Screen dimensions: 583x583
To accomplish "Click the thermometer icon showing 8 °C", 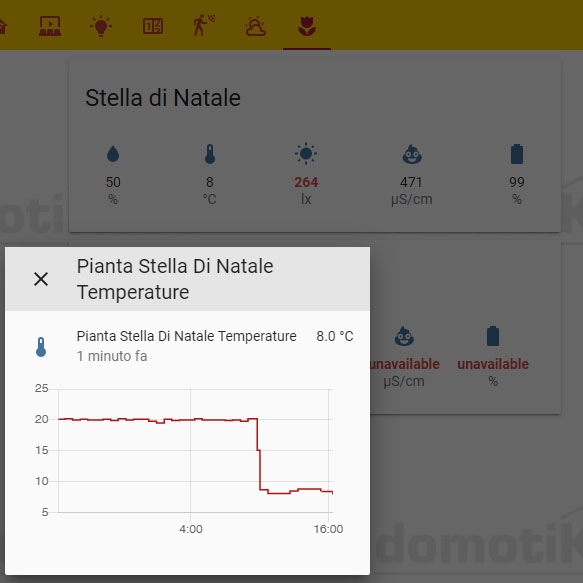I will [x=210, y=154].
